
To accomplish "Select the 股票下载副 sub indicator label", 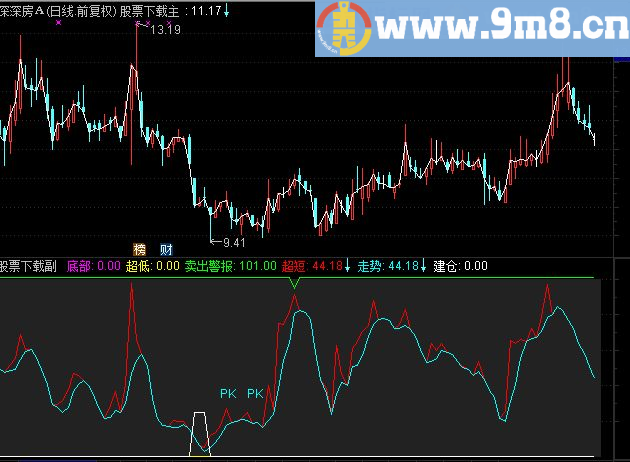I will pyautogui.click(x=28, y=266).
